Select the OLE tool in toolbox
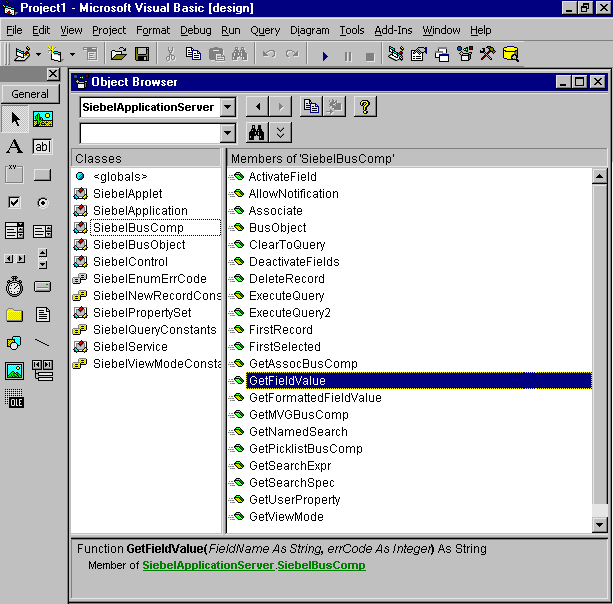Viewport: 613px width, 604px height. point(15,399)
